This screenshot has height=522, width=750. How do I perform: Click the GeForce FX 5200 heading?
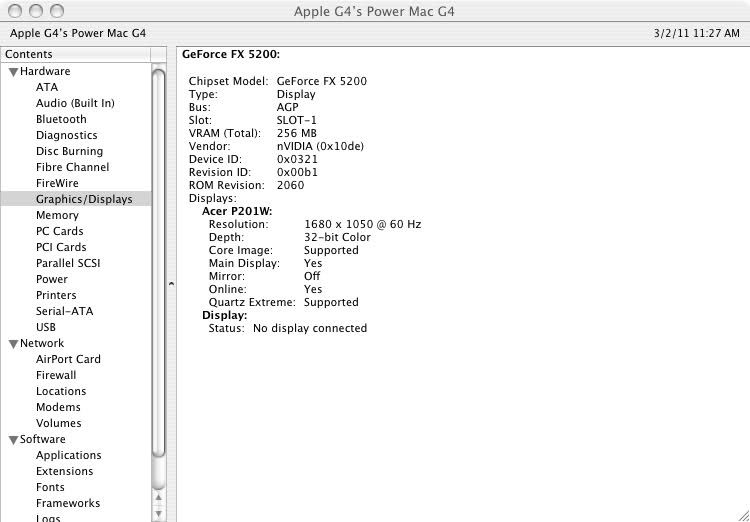pos(231,55)
